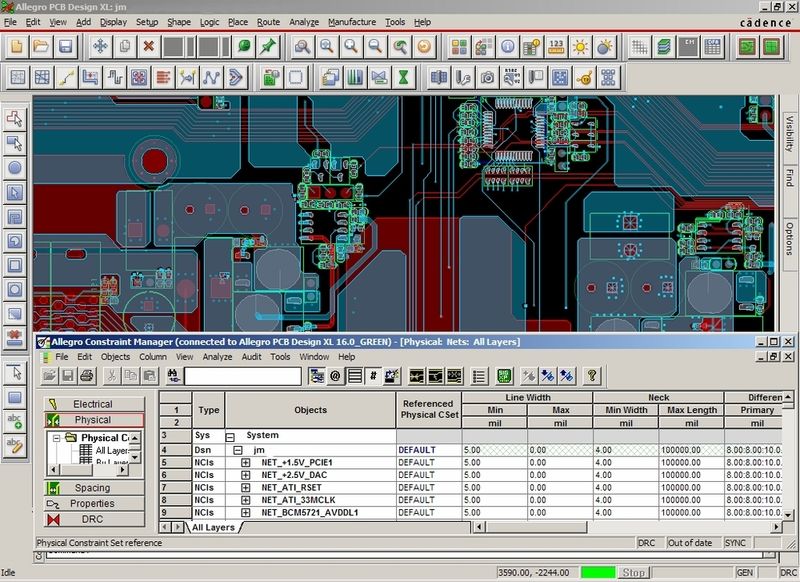
Task: Expand the NET_ATI_33MCLK net class
Action: pyautogui.click(x=245, y=500)
